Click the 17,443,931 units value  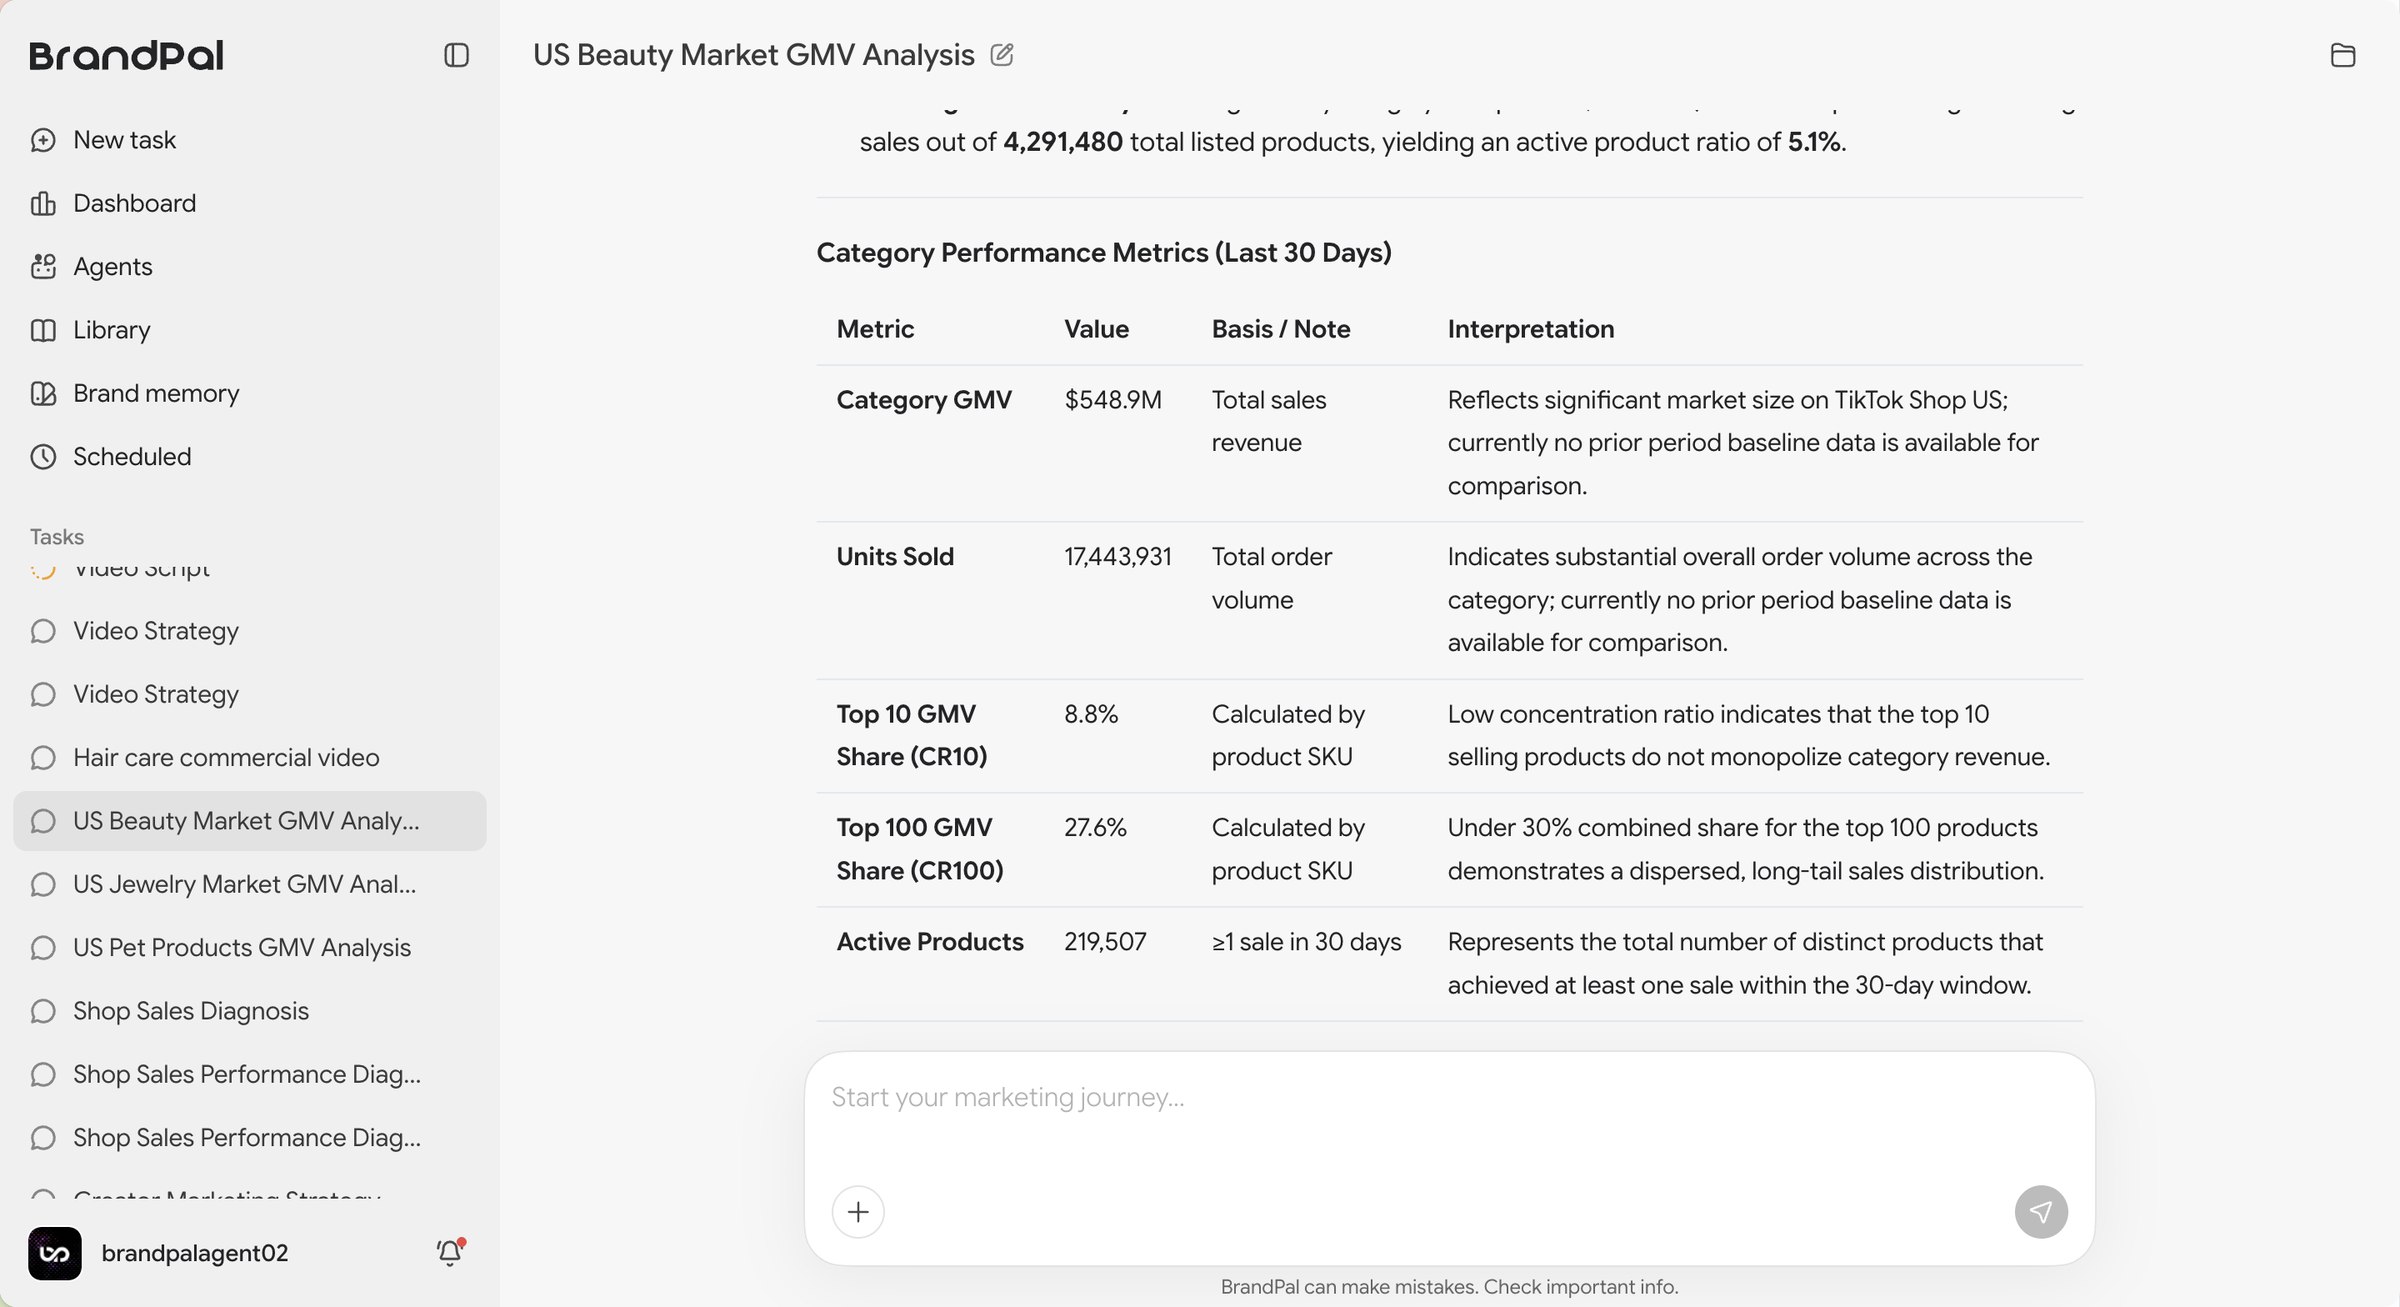[x=1118, y=557]
